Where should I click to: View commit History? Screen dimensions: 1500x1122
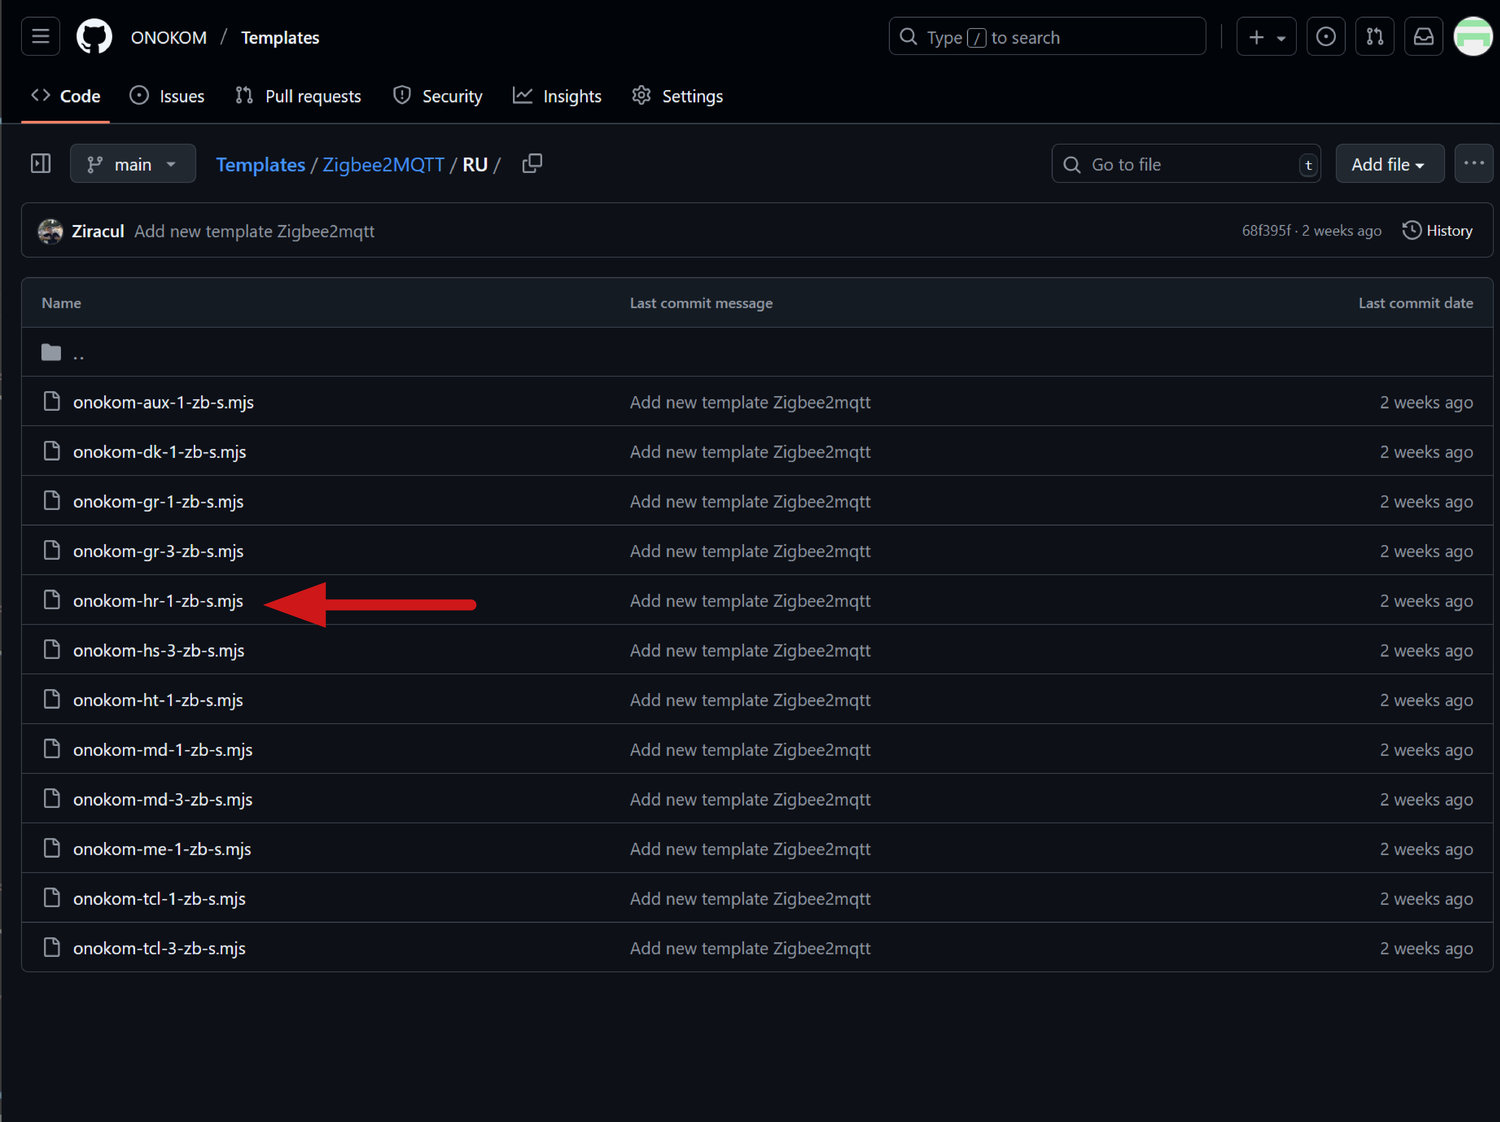(x=1438, y=231)
